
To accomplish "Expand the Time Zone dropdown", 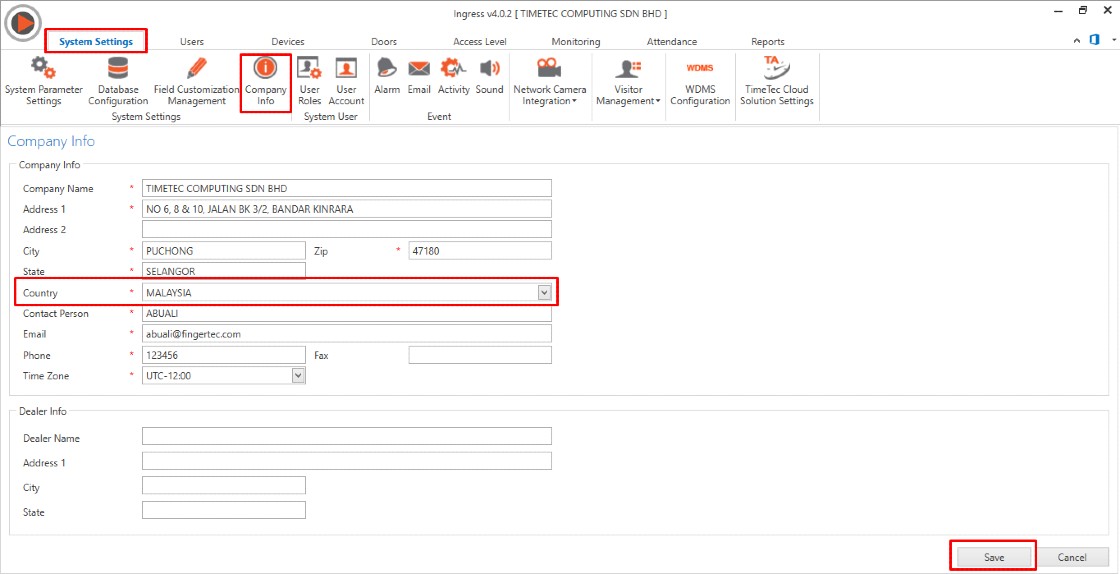I will pos(299,376).
